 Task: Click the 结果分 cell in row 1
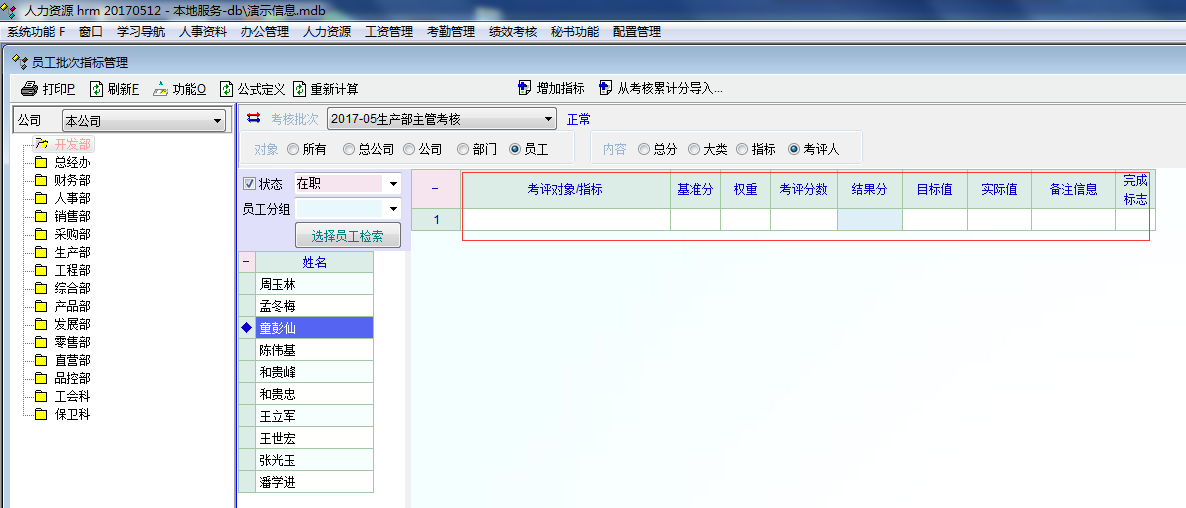click(x=869, y=219)
